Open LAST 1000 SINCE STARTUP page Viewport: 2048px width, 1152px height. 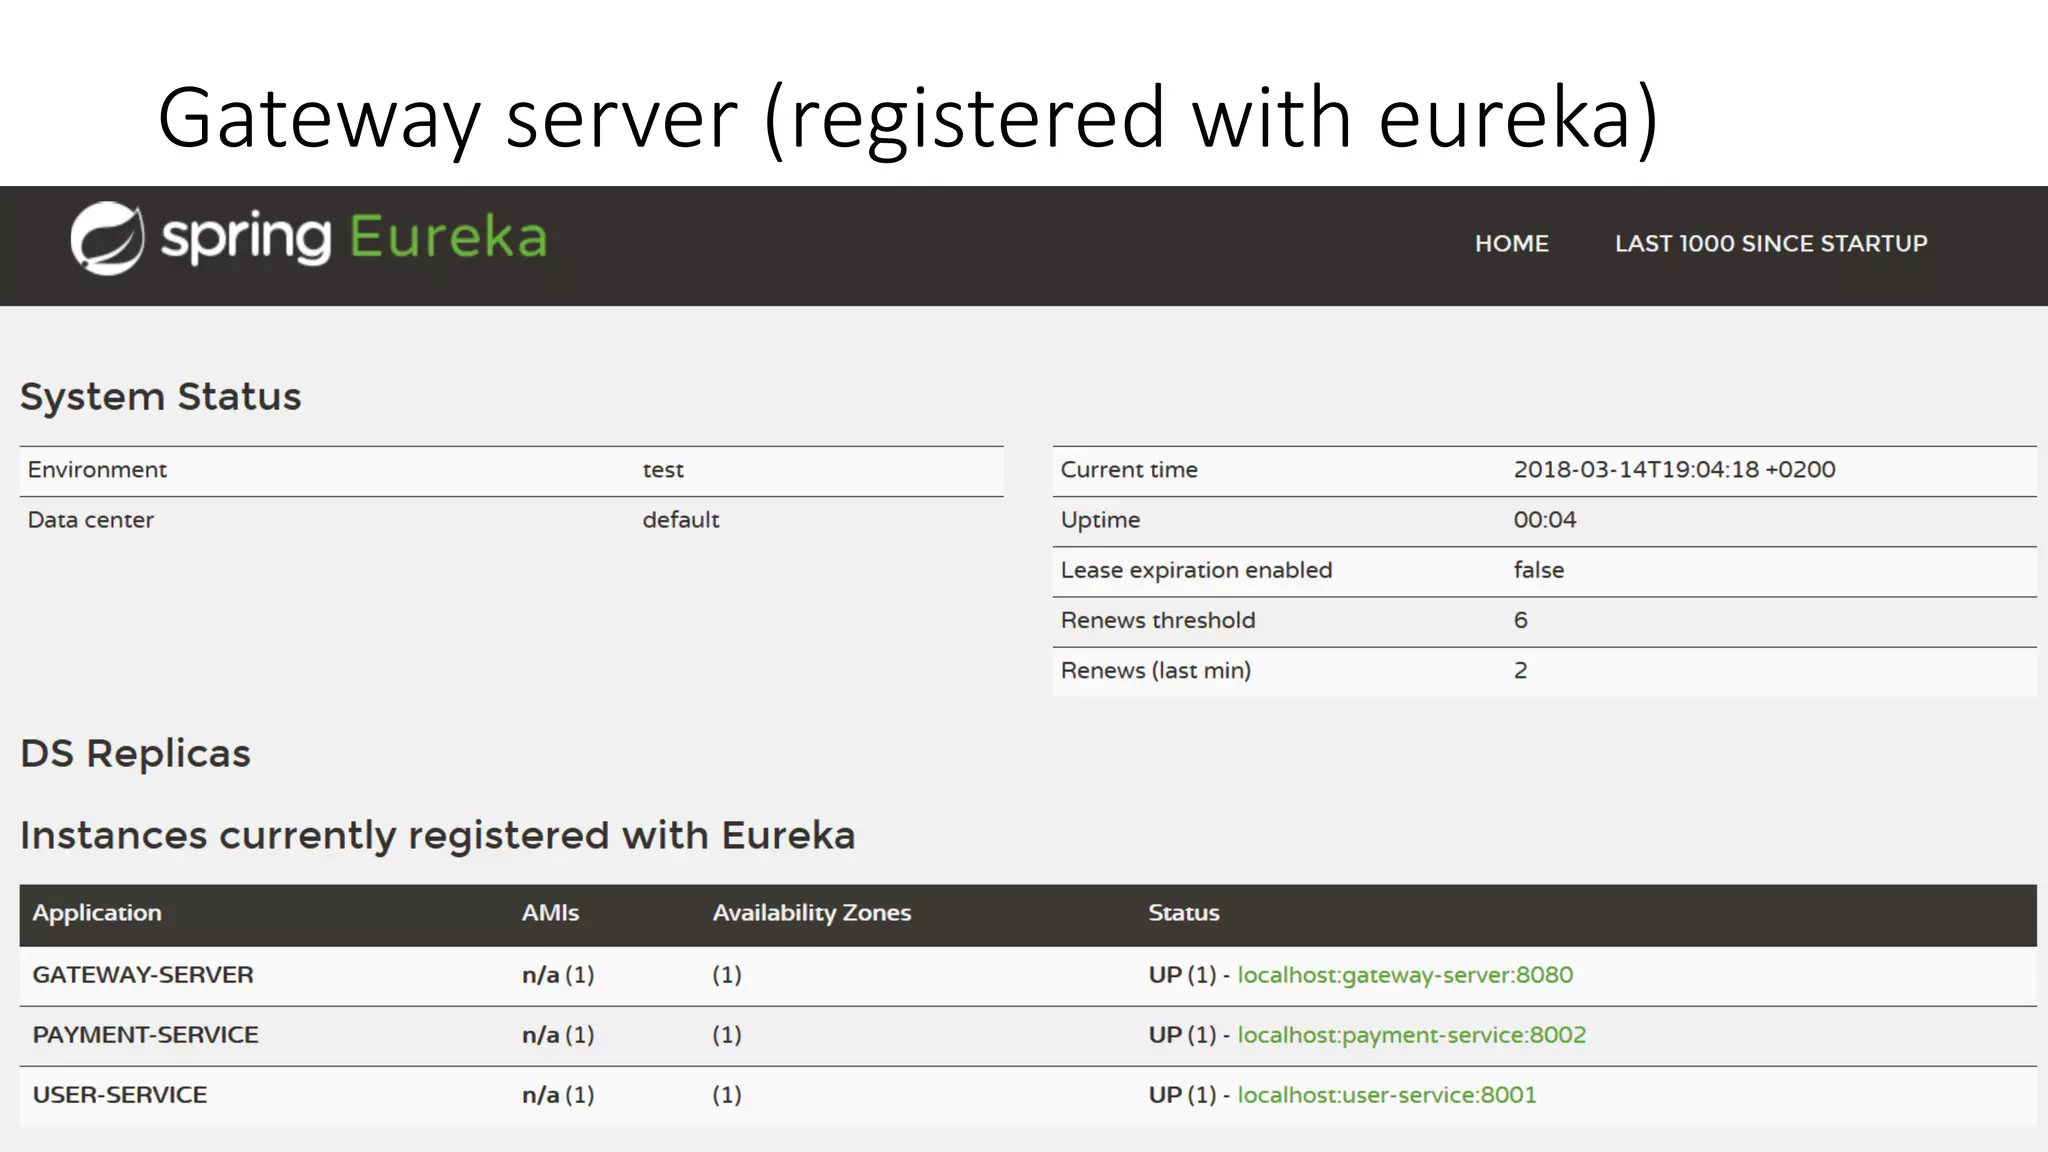point(1771,244)
